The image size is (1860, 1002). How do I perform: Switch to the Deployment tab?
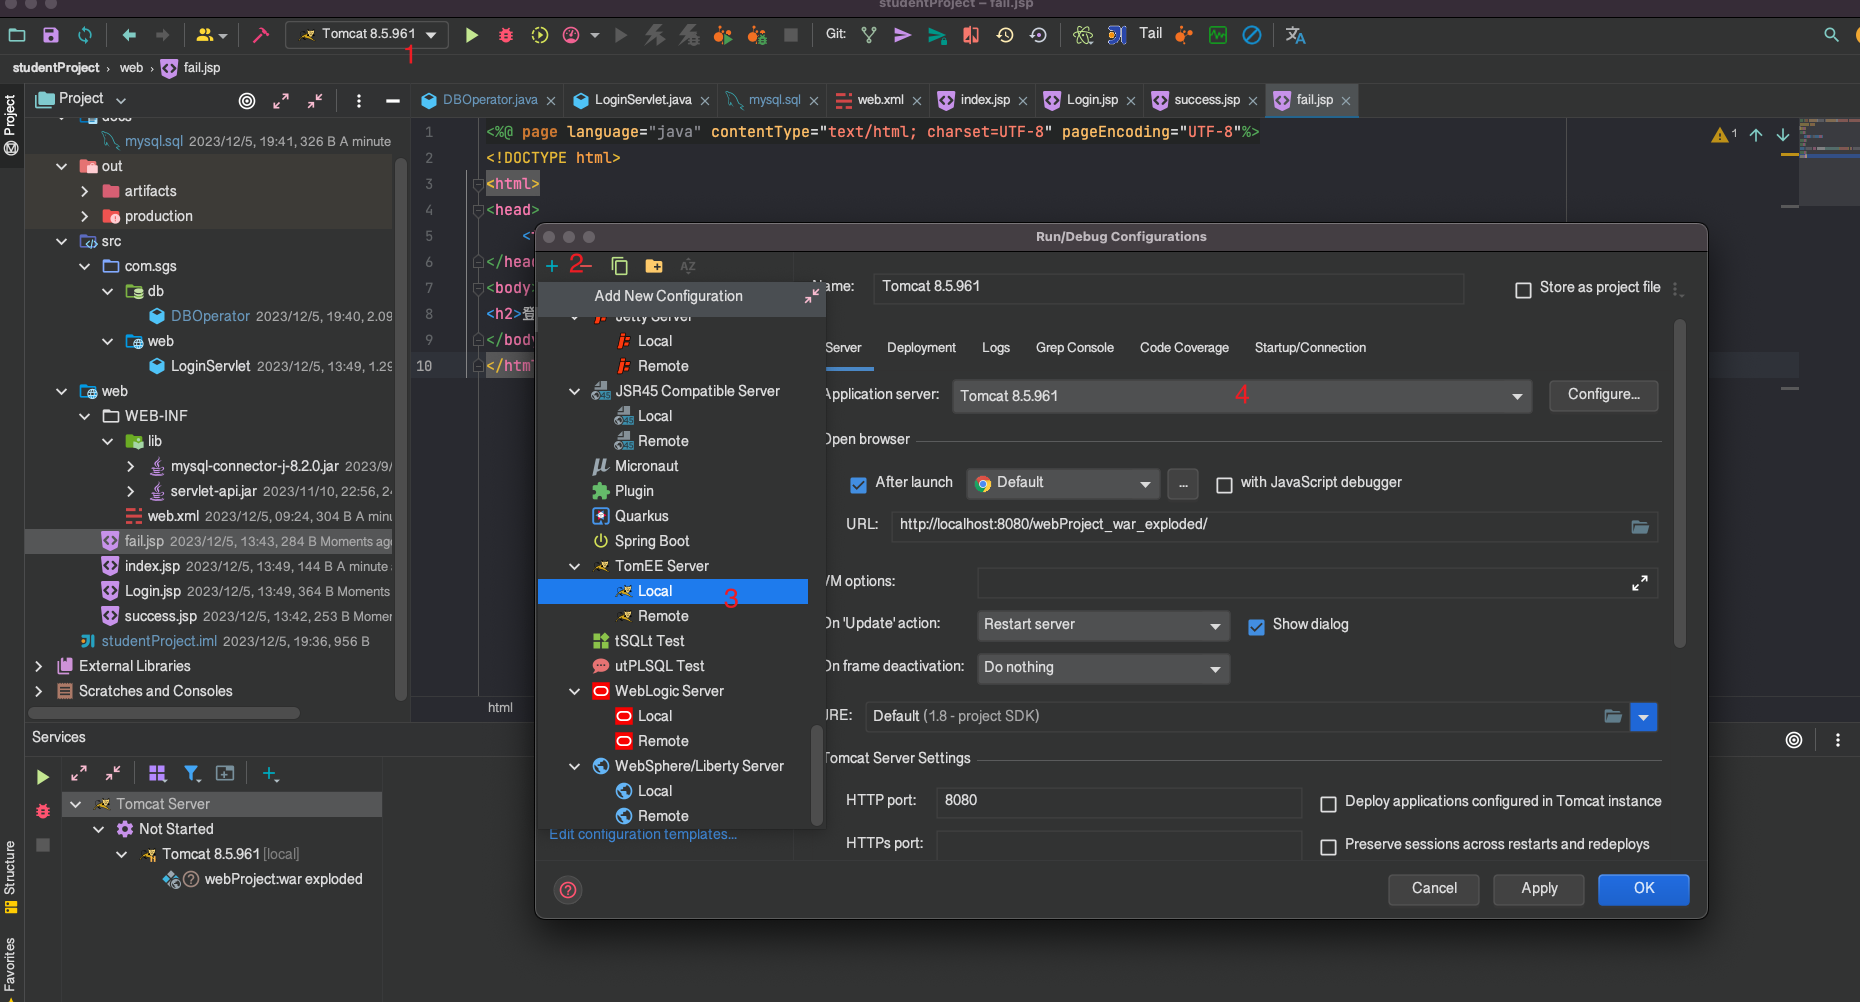tap(921, 348)
